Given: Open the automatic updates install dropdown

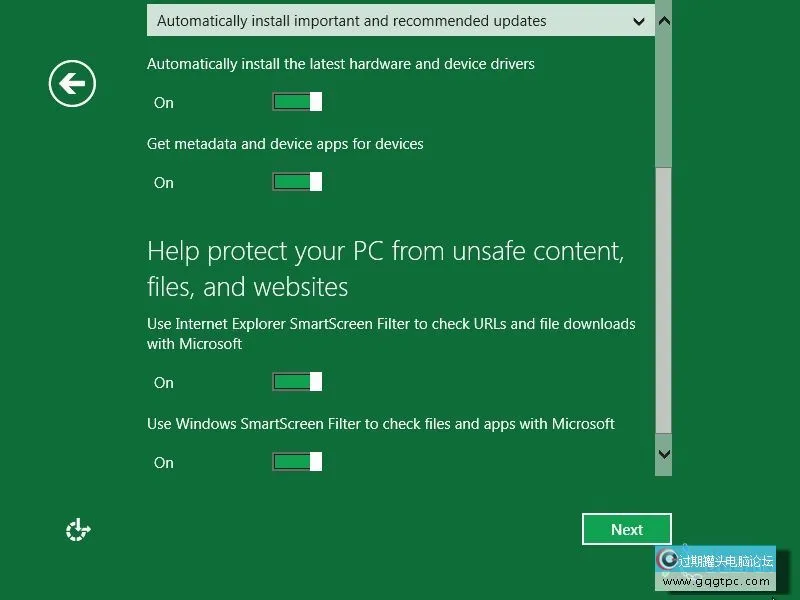Looking at the screenshot, I should pos(400,20).
